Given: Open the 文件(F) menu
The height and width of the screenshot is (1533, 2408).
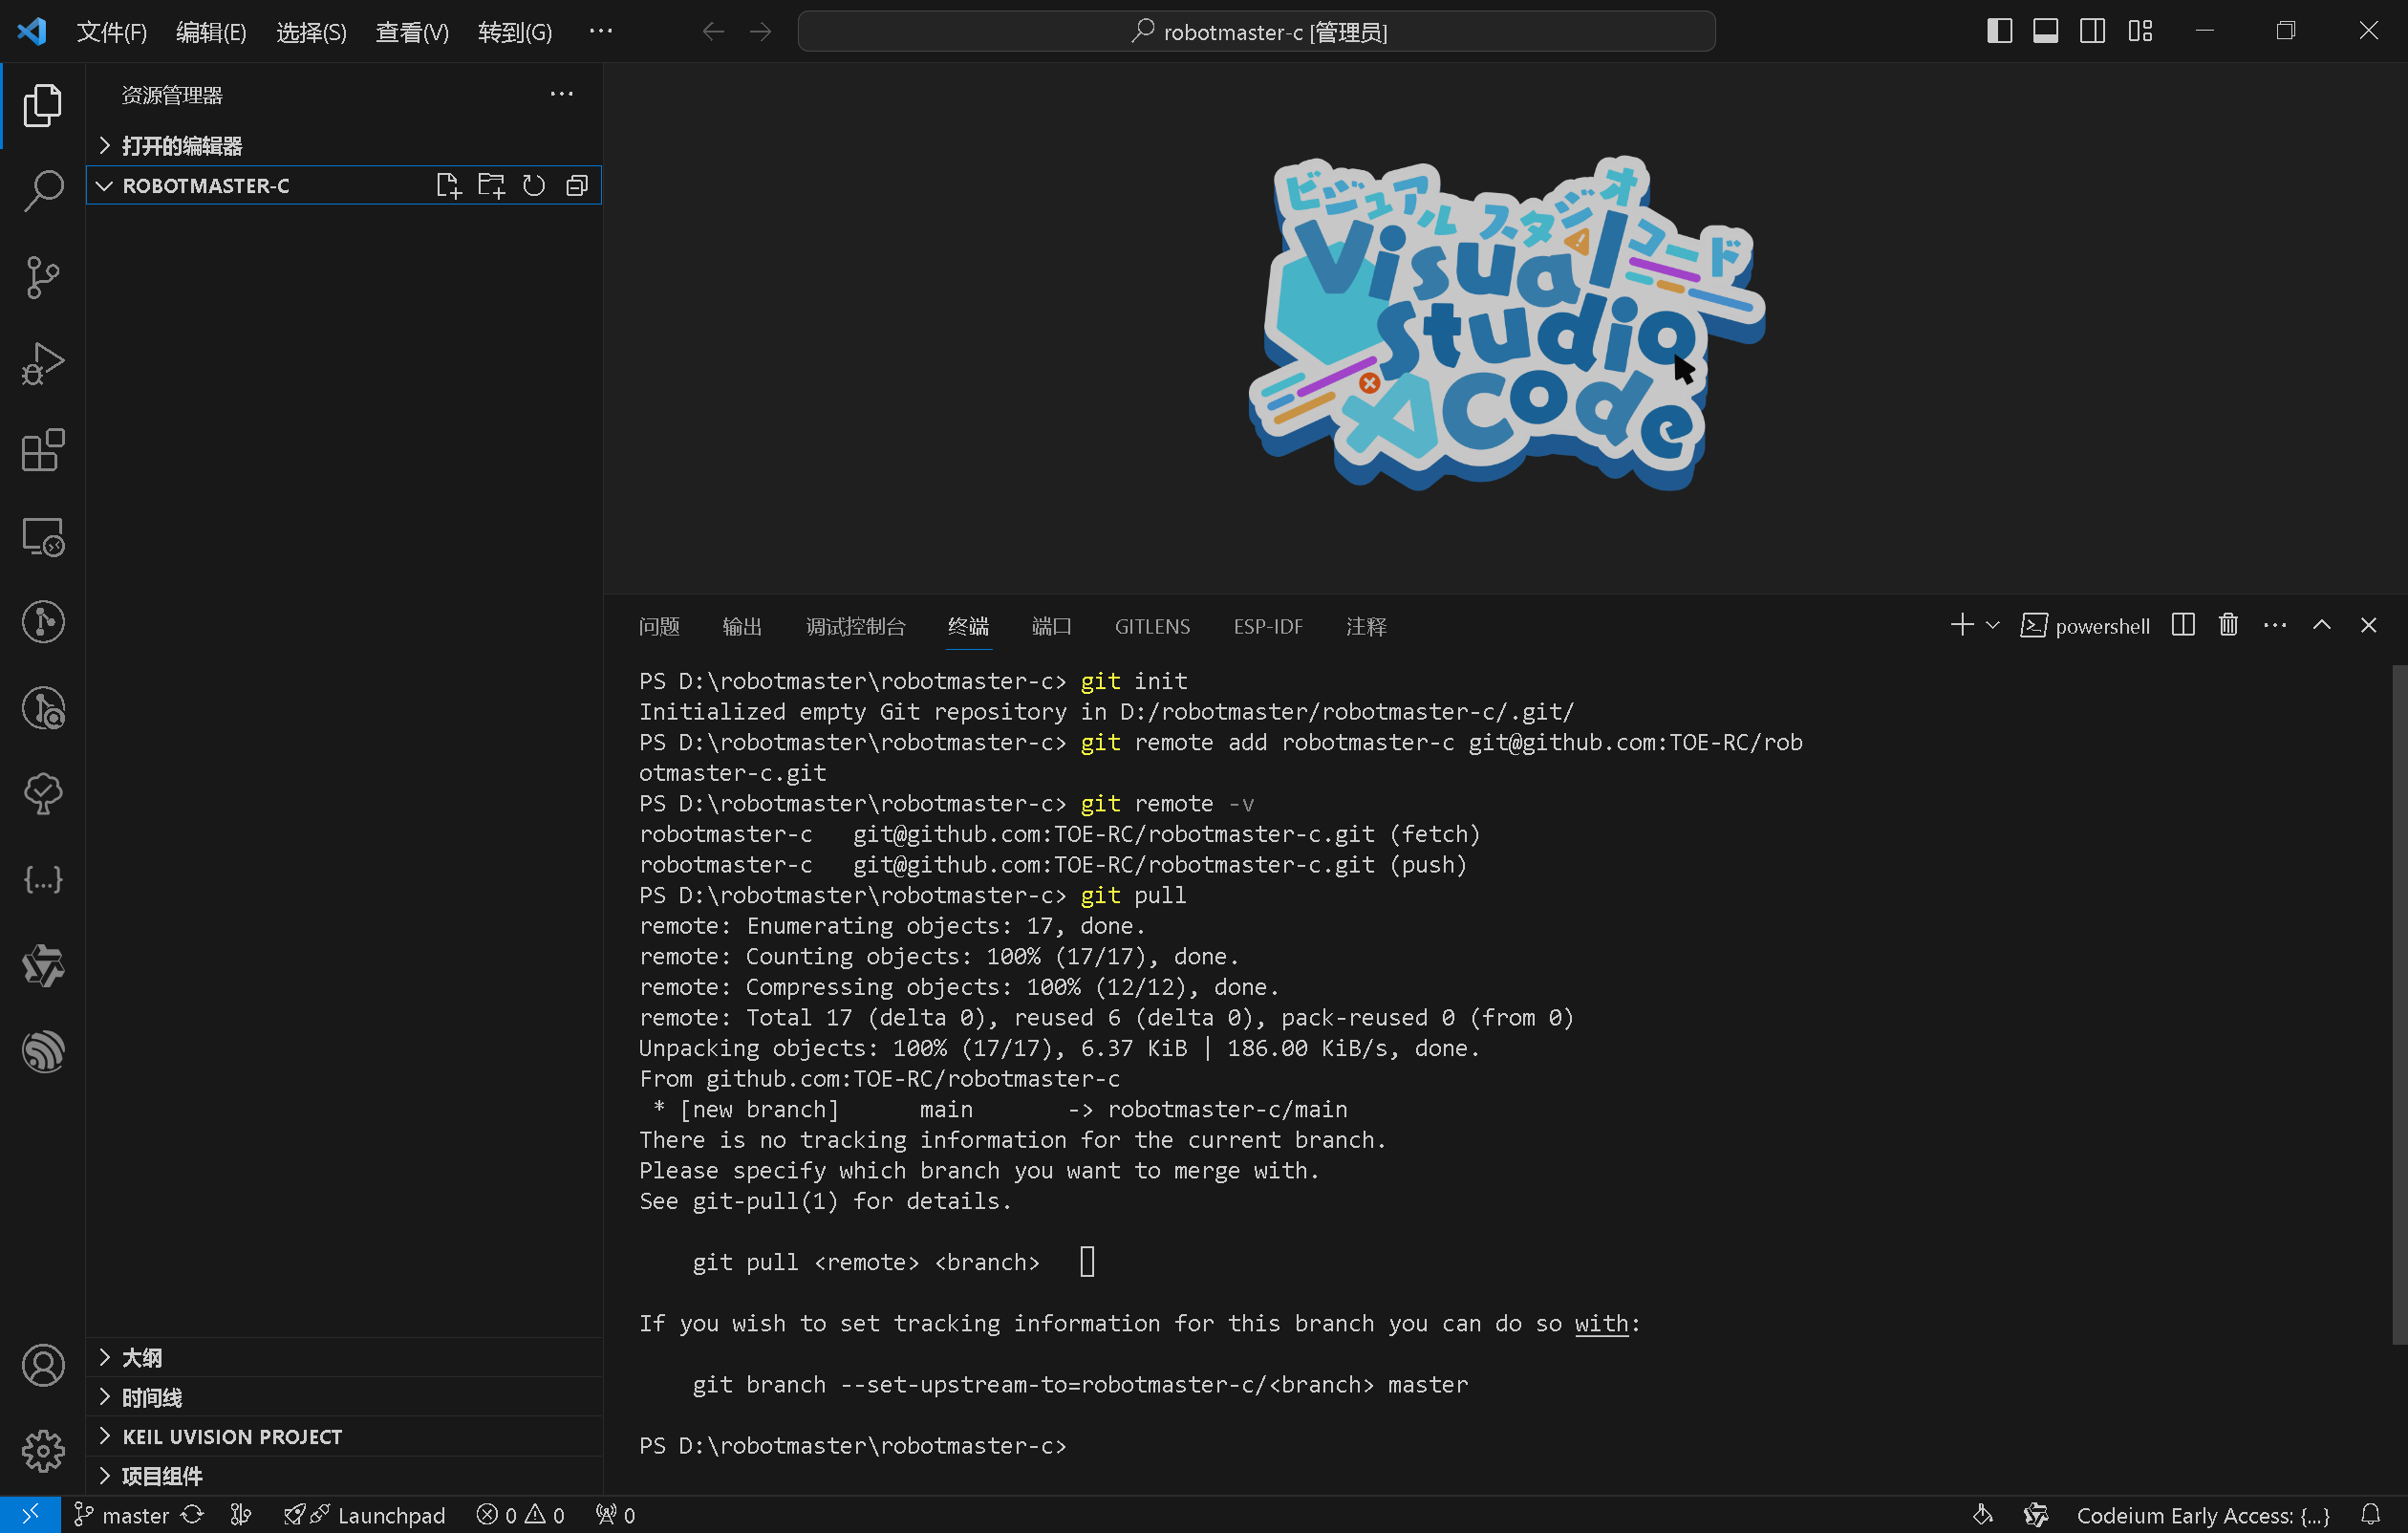Looking at the screenshot, I should click(x=112, y=32).
